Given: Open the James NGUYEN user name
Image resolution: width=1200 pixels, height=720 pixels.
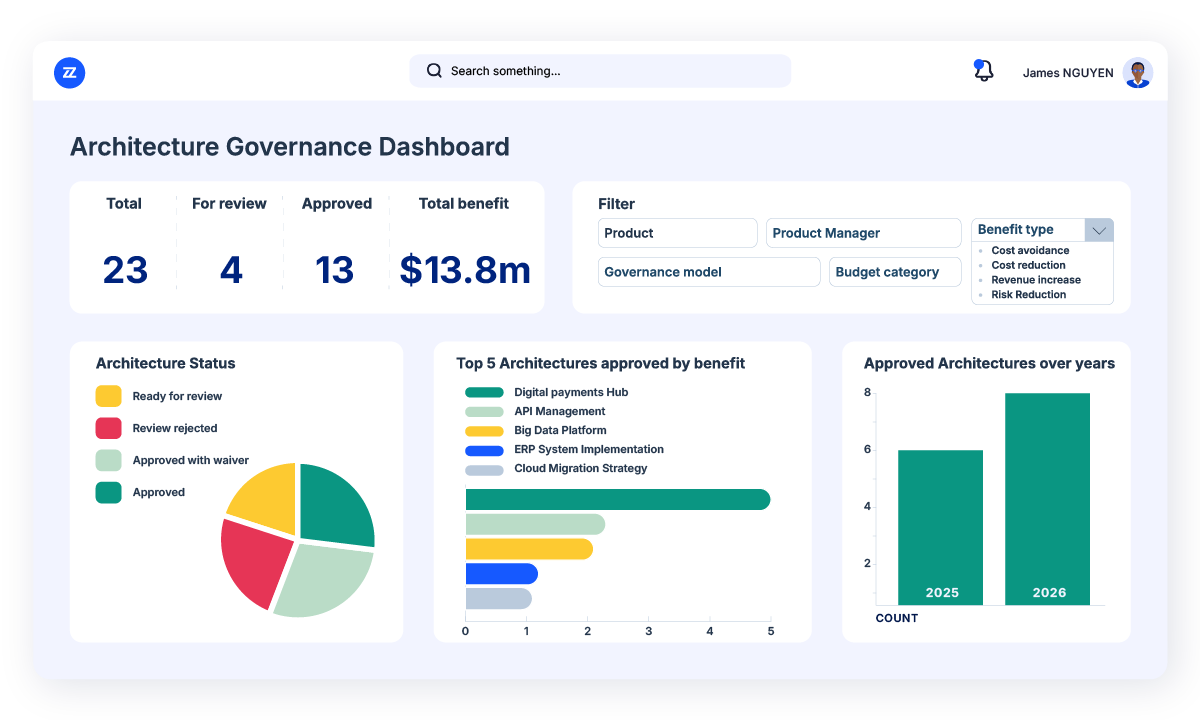Looking at the screenshot, I should pos(1067,73).
